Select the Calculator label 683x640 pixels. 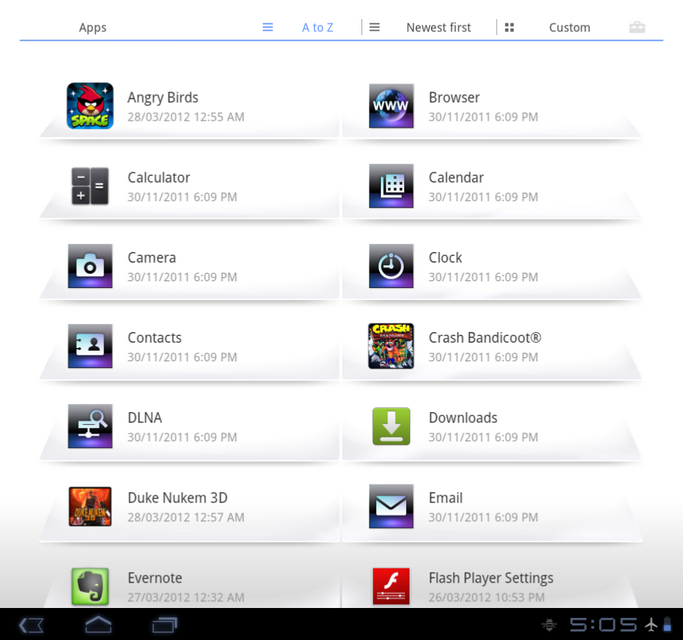coord(159,178)
